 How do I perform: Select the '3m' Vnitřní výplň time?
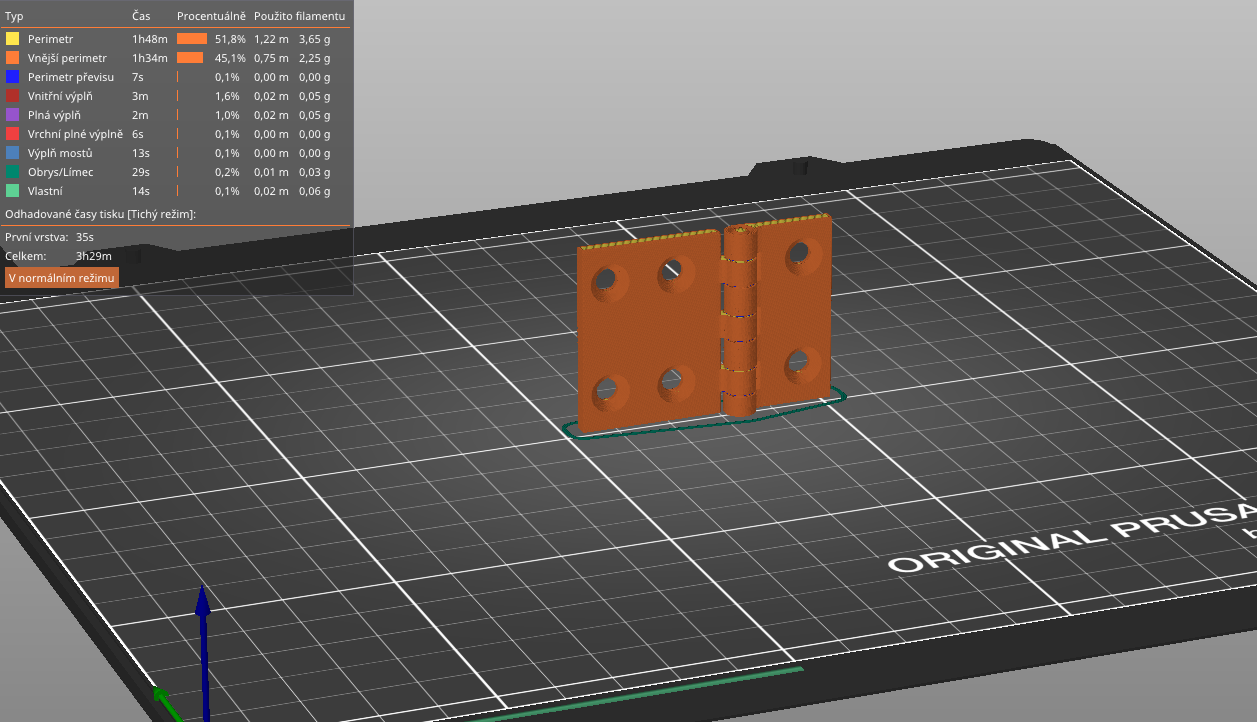point(140,95)
